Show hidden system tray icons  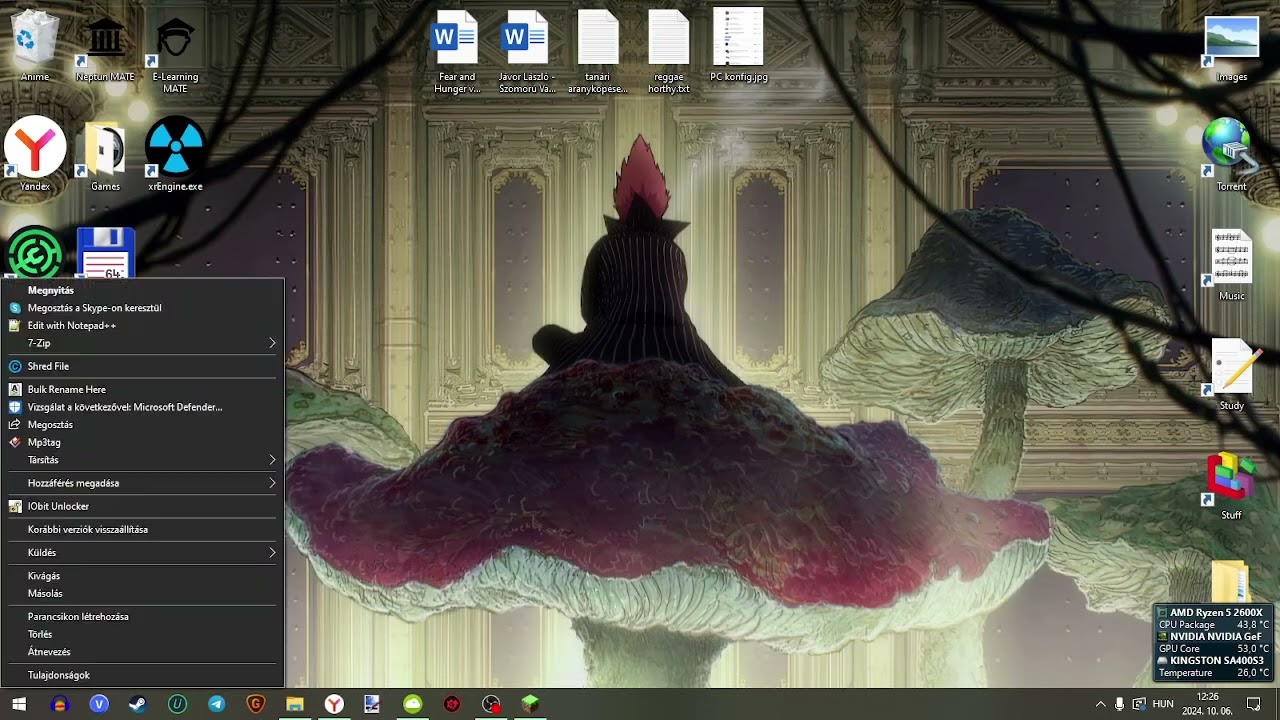click(x=1100, y=704)
